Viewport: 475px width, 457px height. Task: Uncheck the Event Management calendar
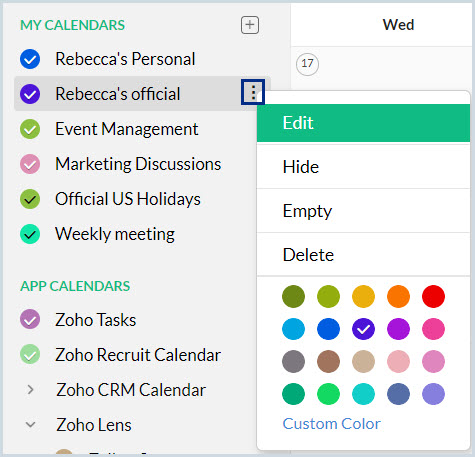[30, 129]
